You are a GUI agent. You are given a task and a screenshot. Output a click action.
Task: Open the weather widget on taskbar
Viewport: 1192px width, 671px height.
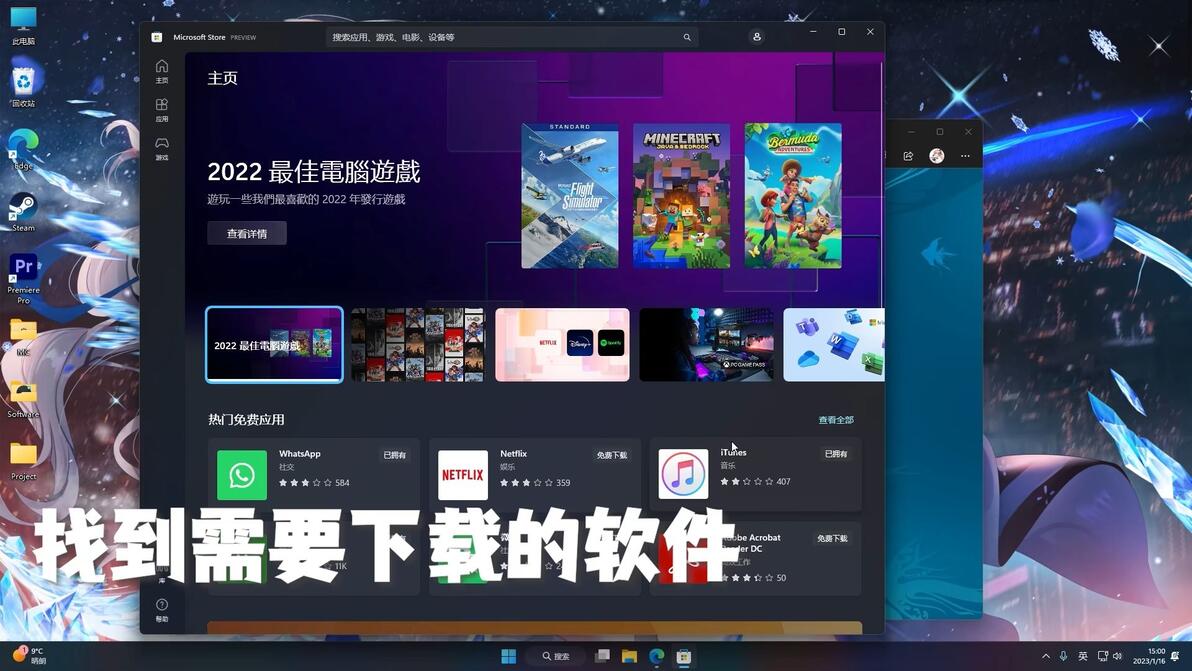point(29,655)
